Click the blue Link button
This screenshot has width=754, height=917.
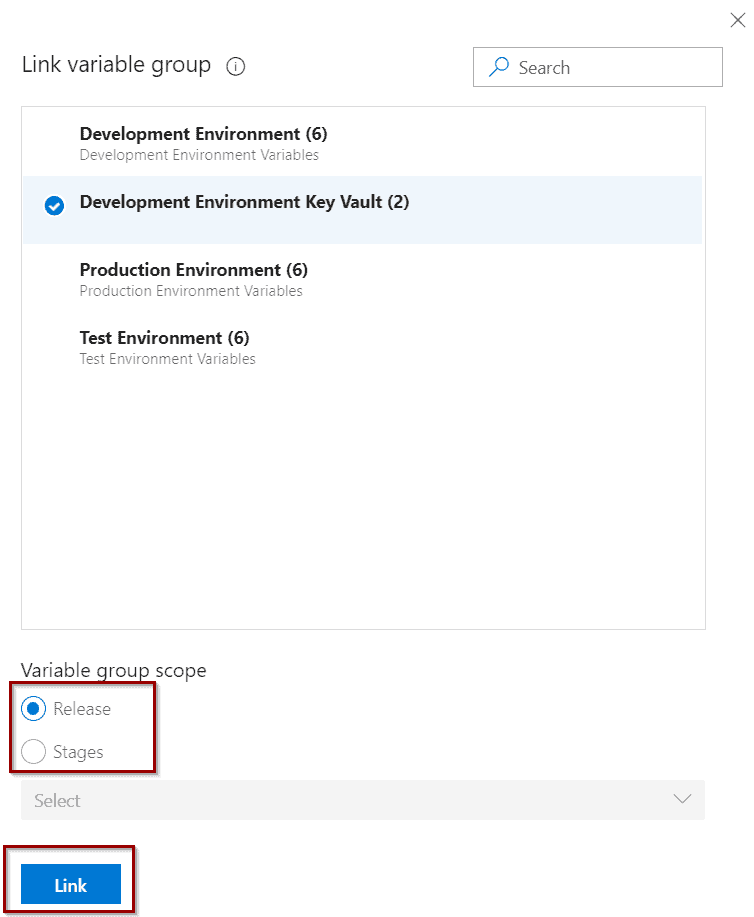[71, 884]
